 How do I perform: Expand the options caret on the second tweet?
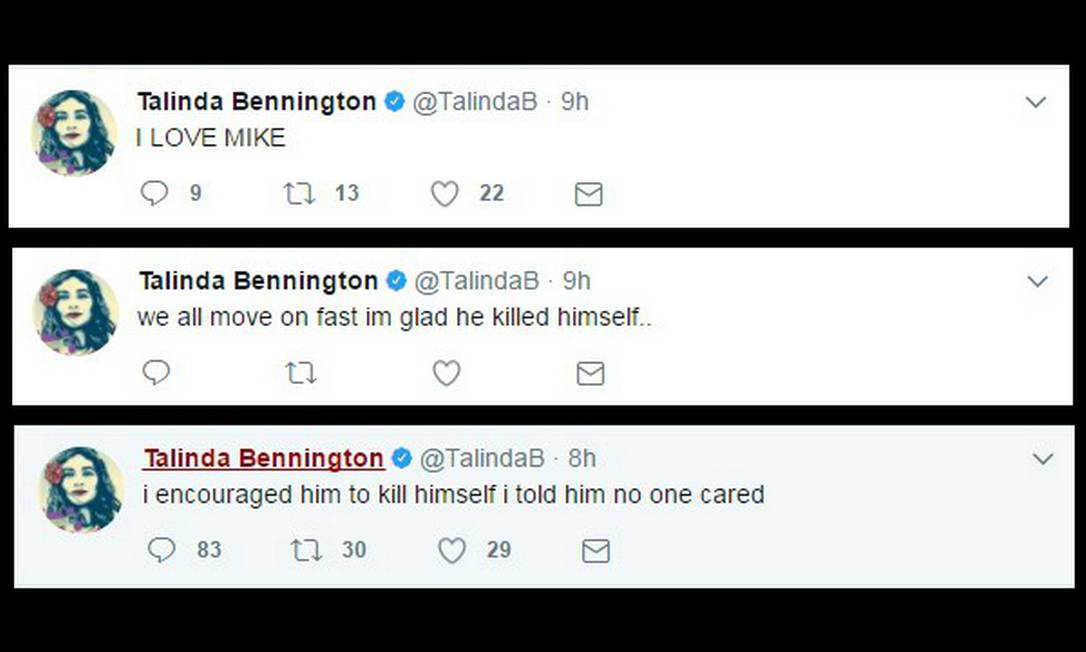coord(1038,281)
